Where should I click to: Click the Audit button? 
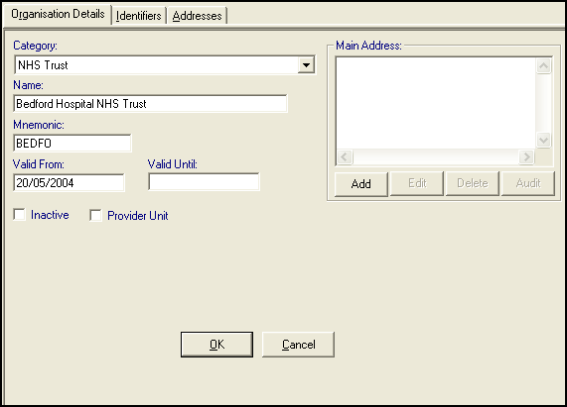tap(528, 184)
